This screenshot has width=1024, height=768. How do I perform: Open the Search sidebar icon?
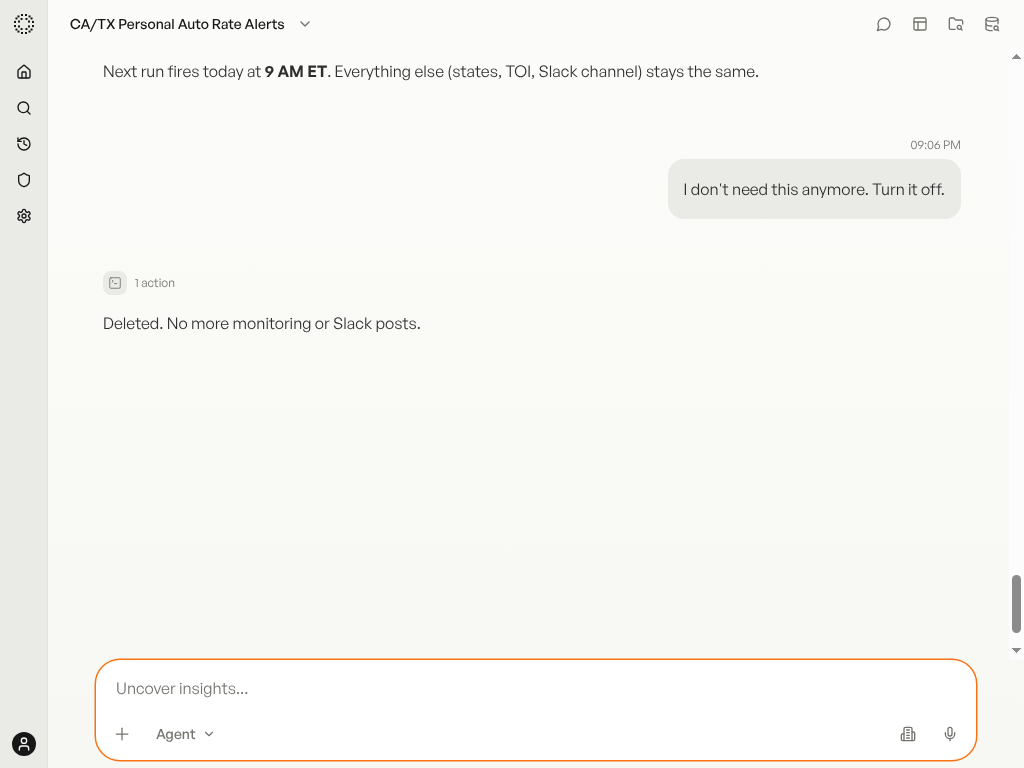click(24, 108)
